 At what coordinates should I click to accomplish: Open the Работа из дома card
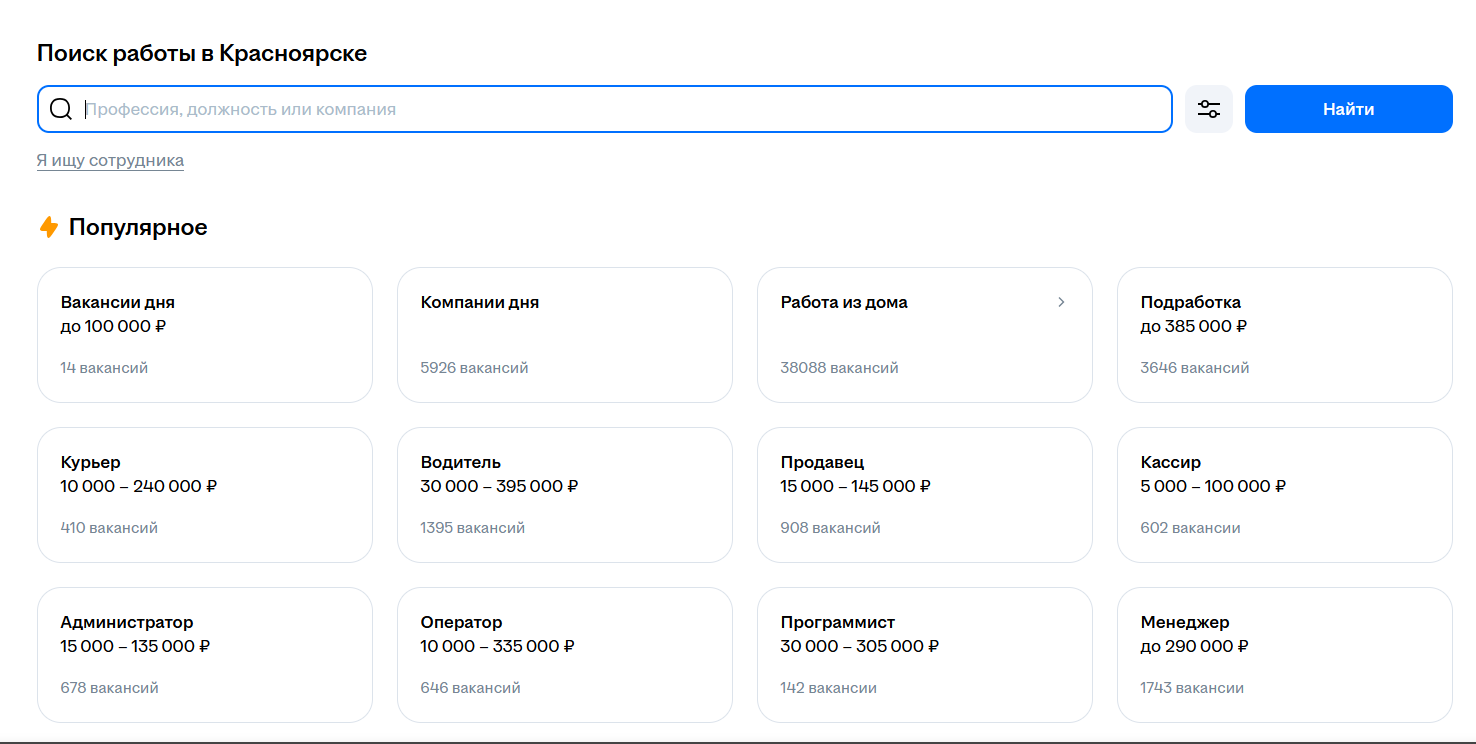[925, 335]
